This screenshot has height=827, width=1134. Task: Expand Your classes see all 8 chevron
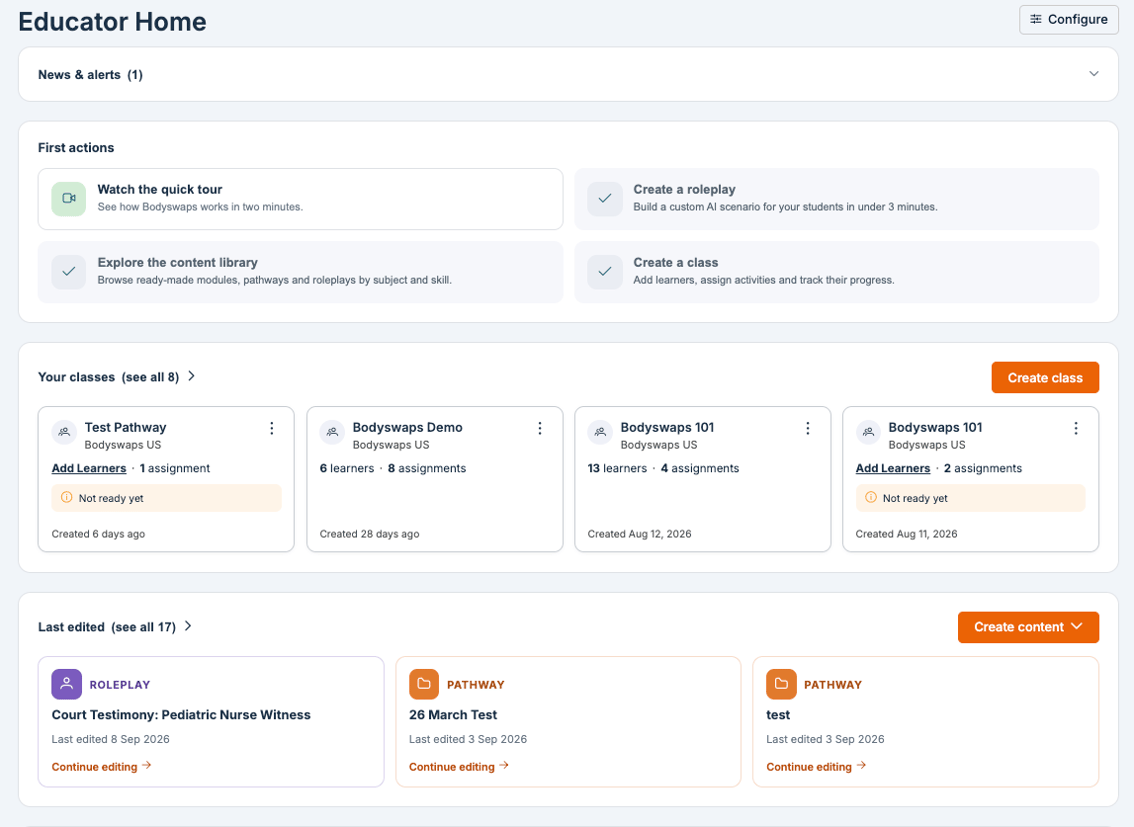[192, 376]
